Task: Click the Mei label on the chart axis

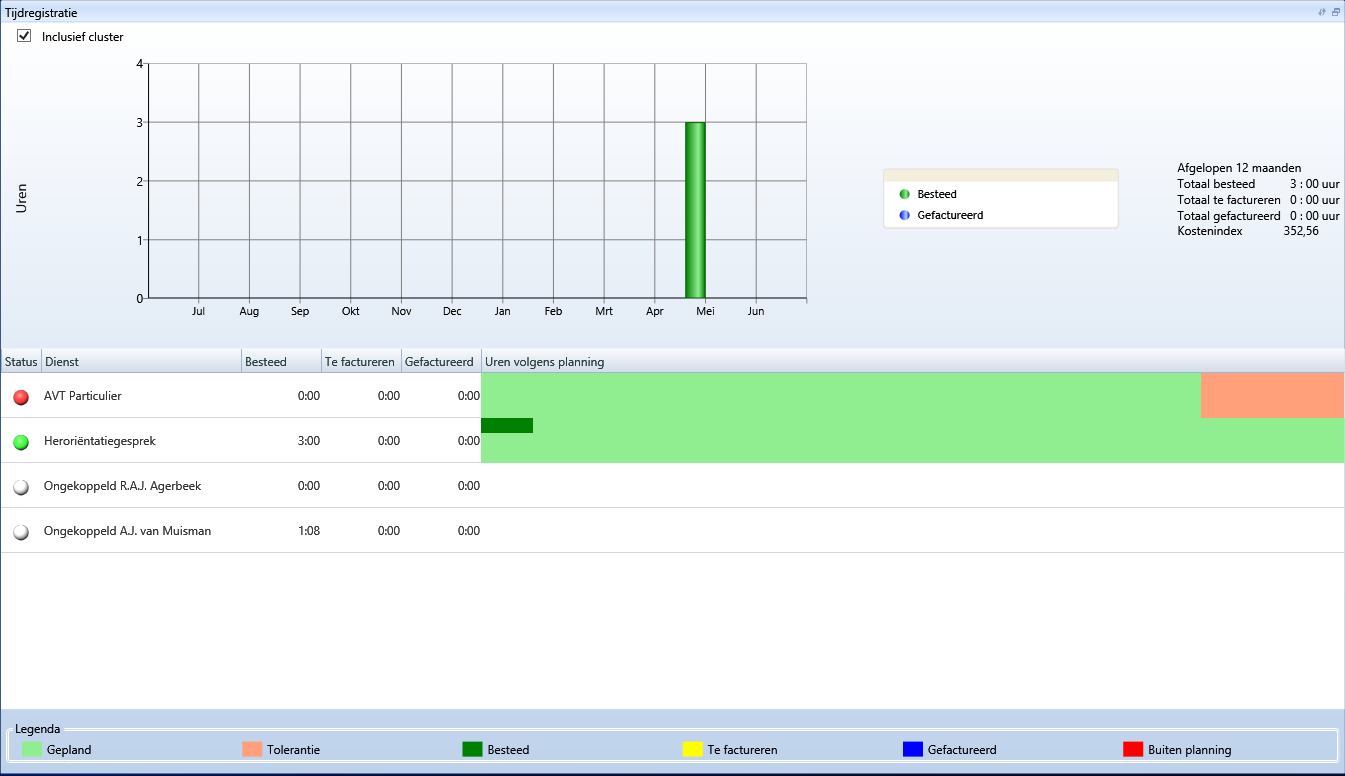Action: click(x=705, y=311)
